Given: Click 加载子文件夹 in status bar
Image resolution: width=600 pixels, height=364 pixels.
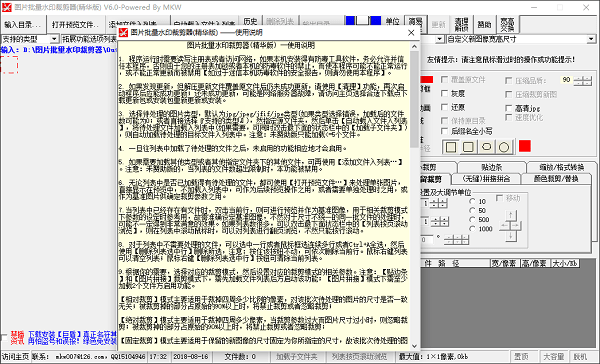Looking at the screenshot, I should (297, 357).
